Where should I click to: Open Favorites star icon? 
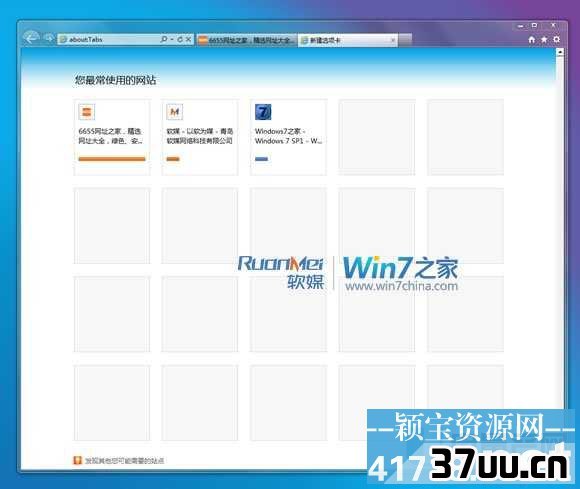pyautogui.click(x=544, y=40)
